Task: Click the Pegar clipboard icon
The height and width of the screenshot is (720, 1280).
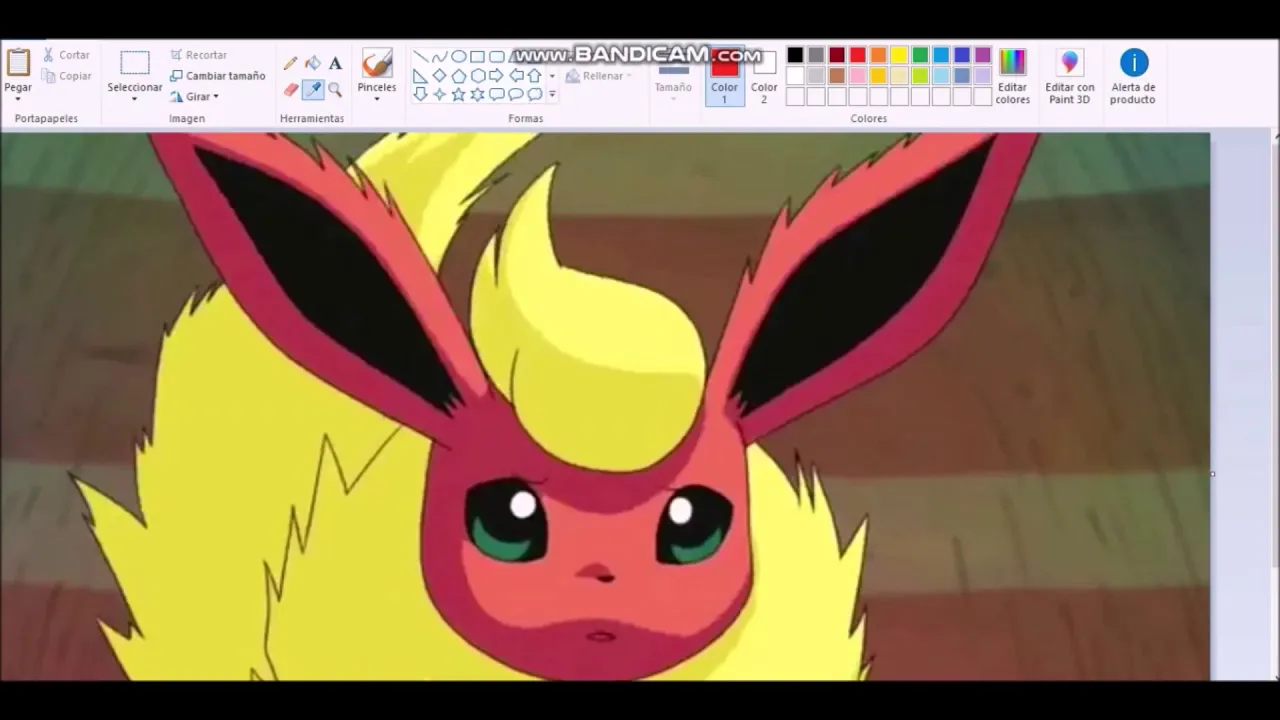Action: (18, 62)
